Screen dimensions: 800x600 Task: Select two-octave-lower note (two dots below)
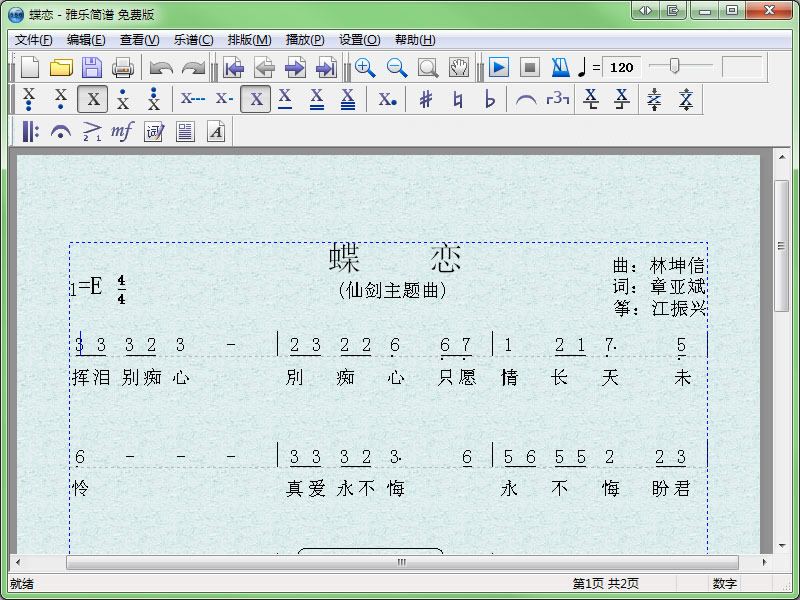[x=29, y=99]
